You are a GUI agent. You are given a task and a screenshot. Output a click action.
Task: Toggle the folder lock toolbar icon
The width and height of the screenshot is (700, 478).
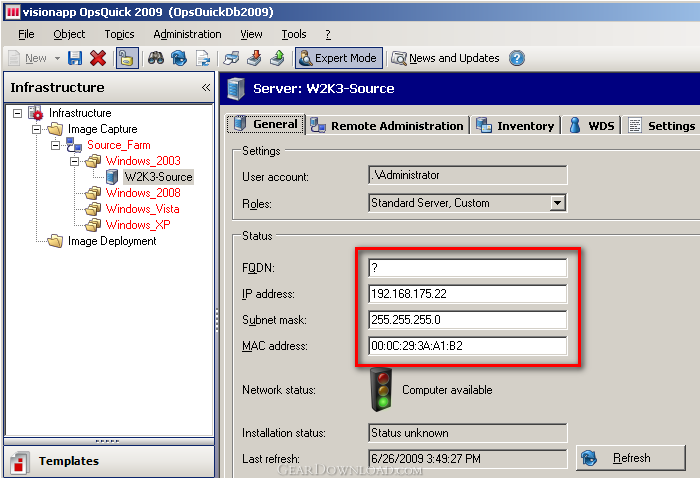click(127, 58)
